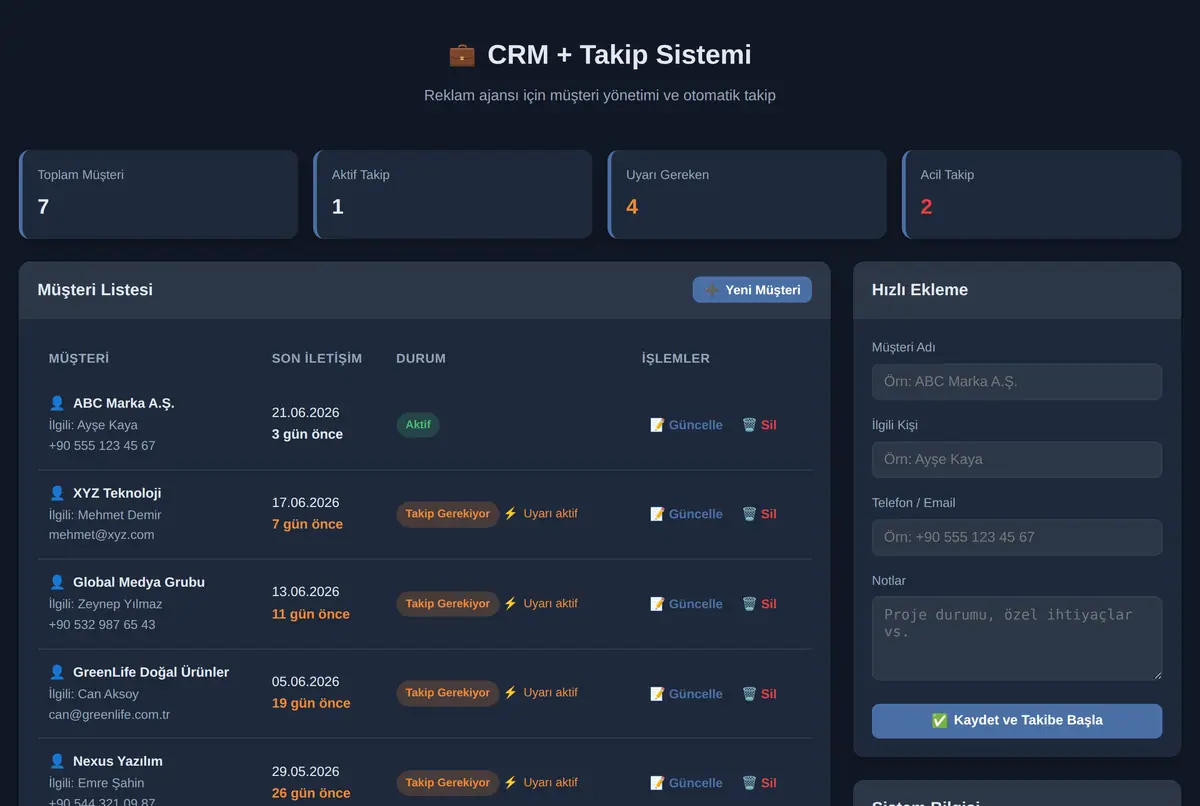Update Global Medya Grubu via Güncelle

click(x=686, y=604)
